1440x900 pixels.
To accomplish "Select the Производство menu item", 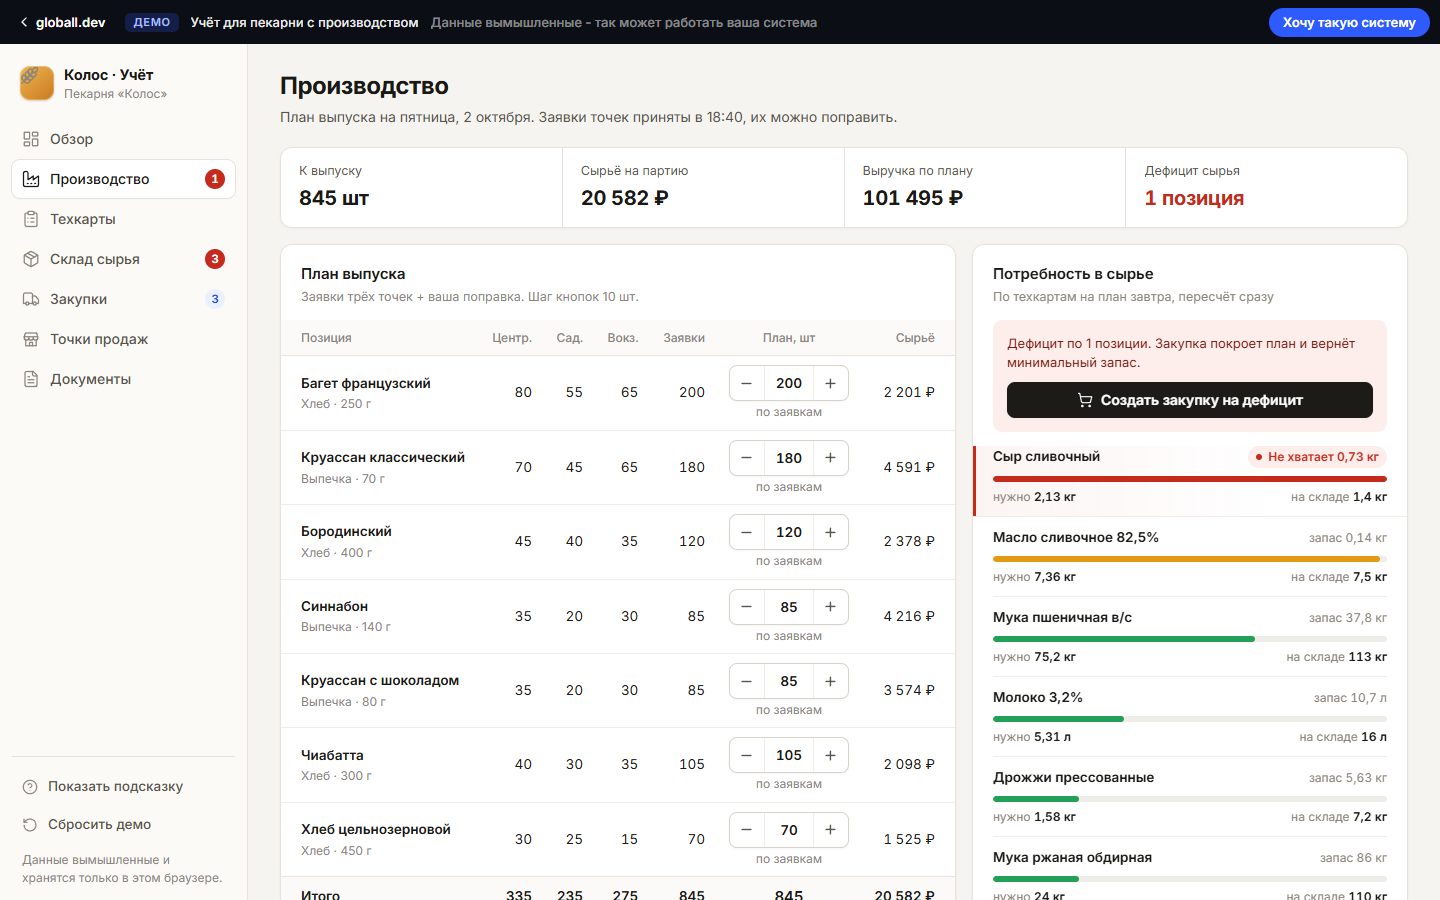I will (x=124, y=179).
